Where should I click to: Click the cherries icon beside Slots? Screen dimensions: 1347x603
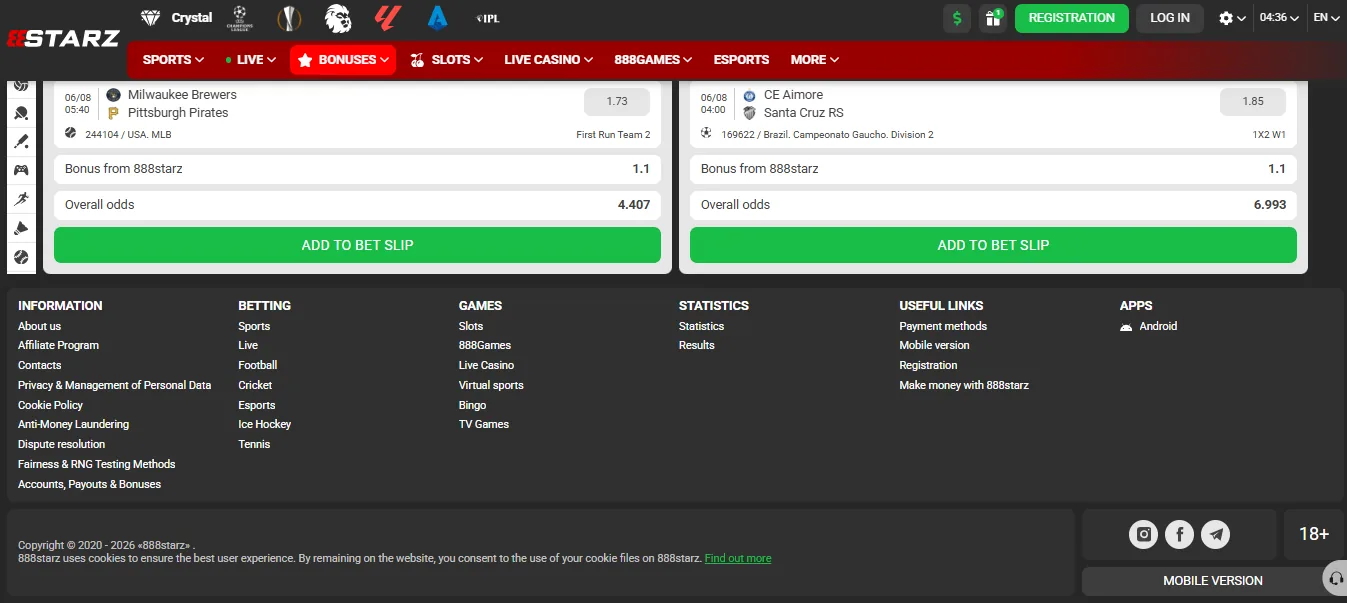pos(418,60)
